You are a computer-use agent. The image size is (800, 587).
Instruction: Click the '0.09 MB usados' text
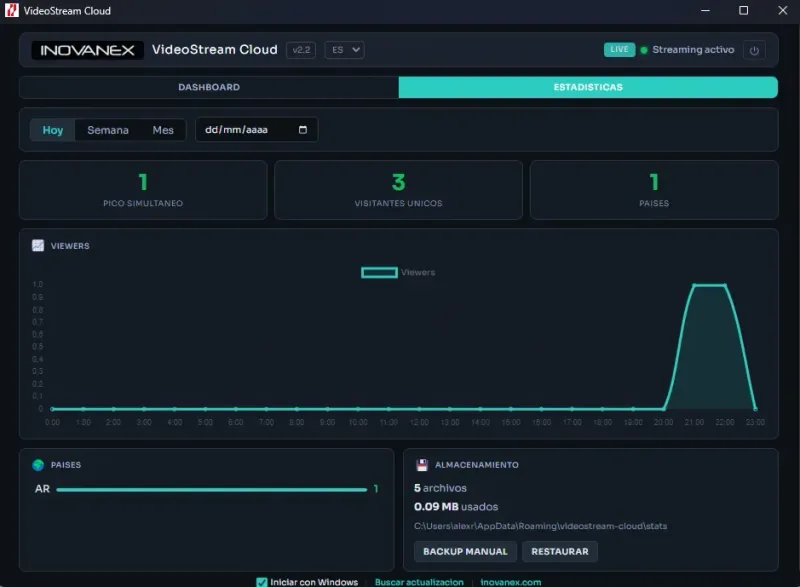click(x=456, y=506)
